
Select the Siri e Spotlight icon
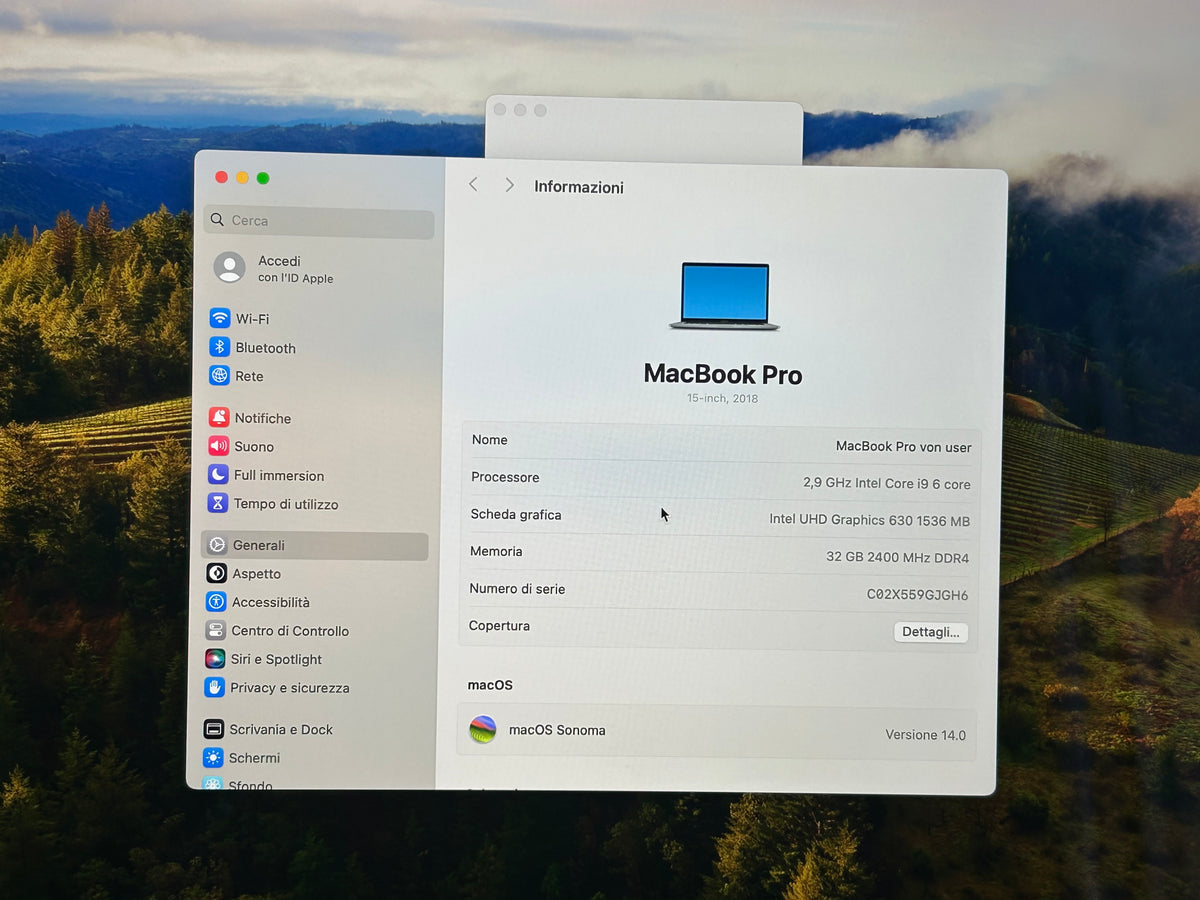[215, 659]
